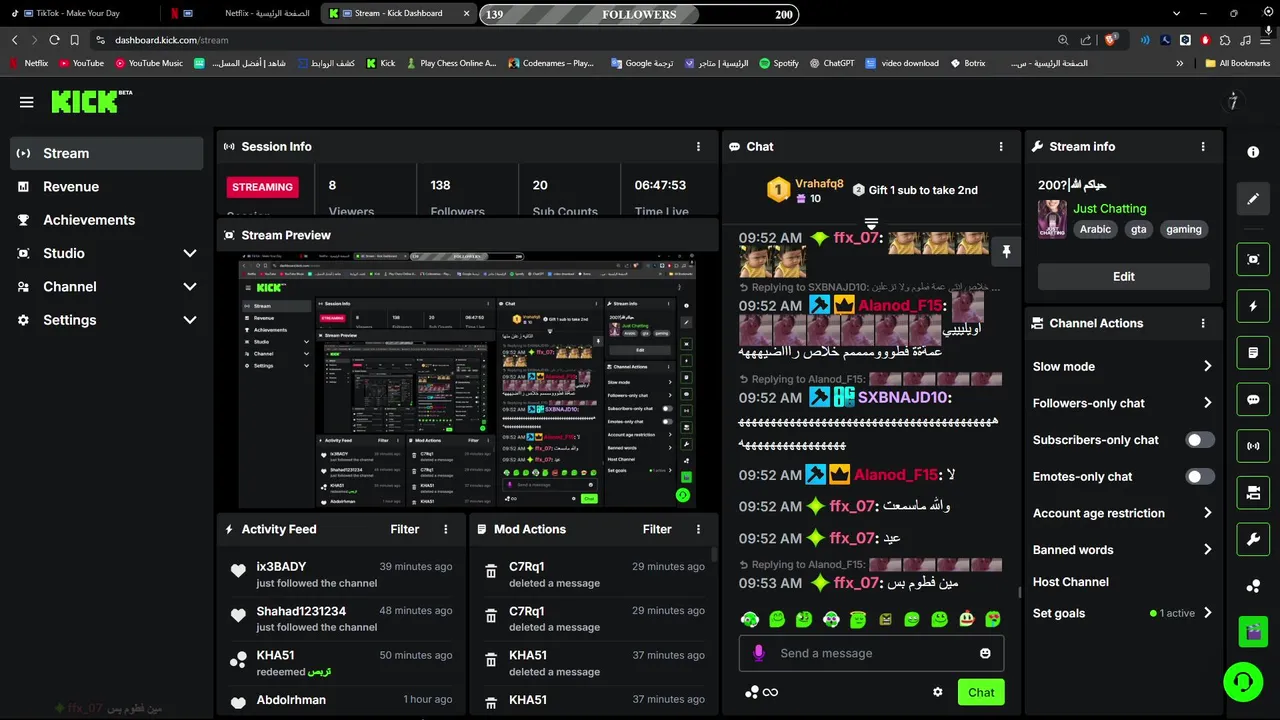This screenshot has height=720, width=1280.
Task: Open the emoji picker smiley in message box
Action: point(985,653)
